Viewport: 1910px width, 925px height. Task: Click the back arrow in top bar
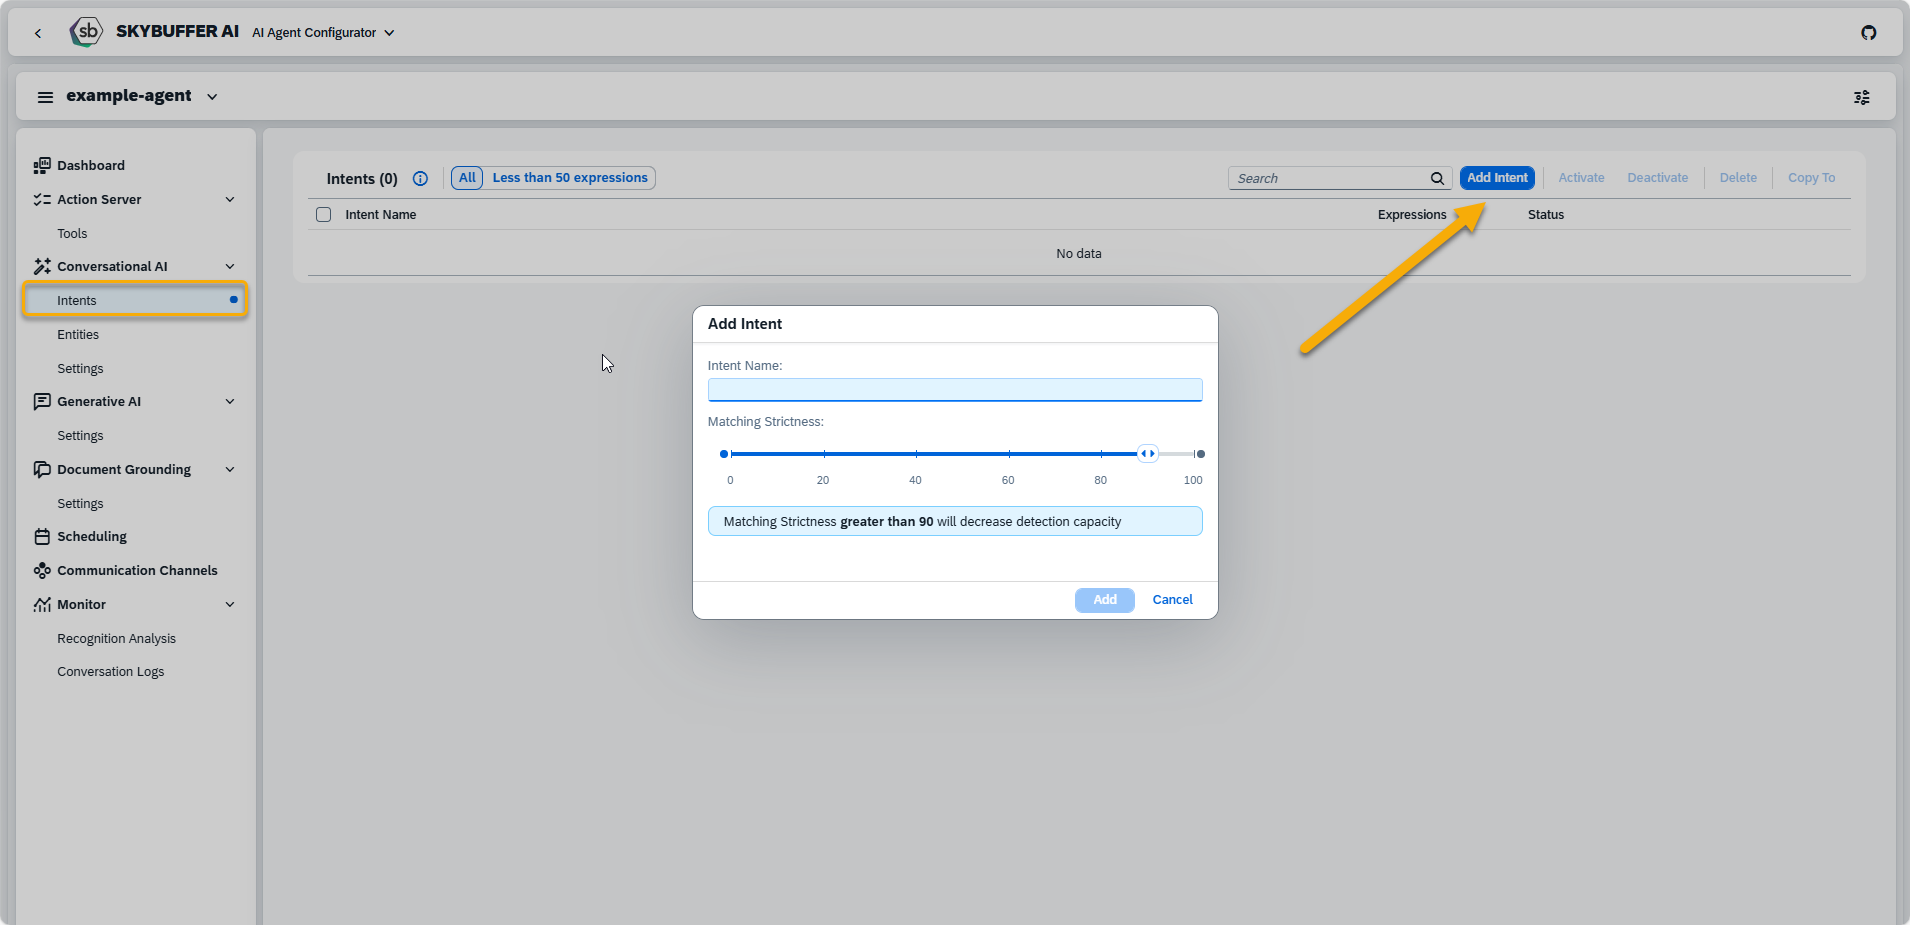coord(38,33)
